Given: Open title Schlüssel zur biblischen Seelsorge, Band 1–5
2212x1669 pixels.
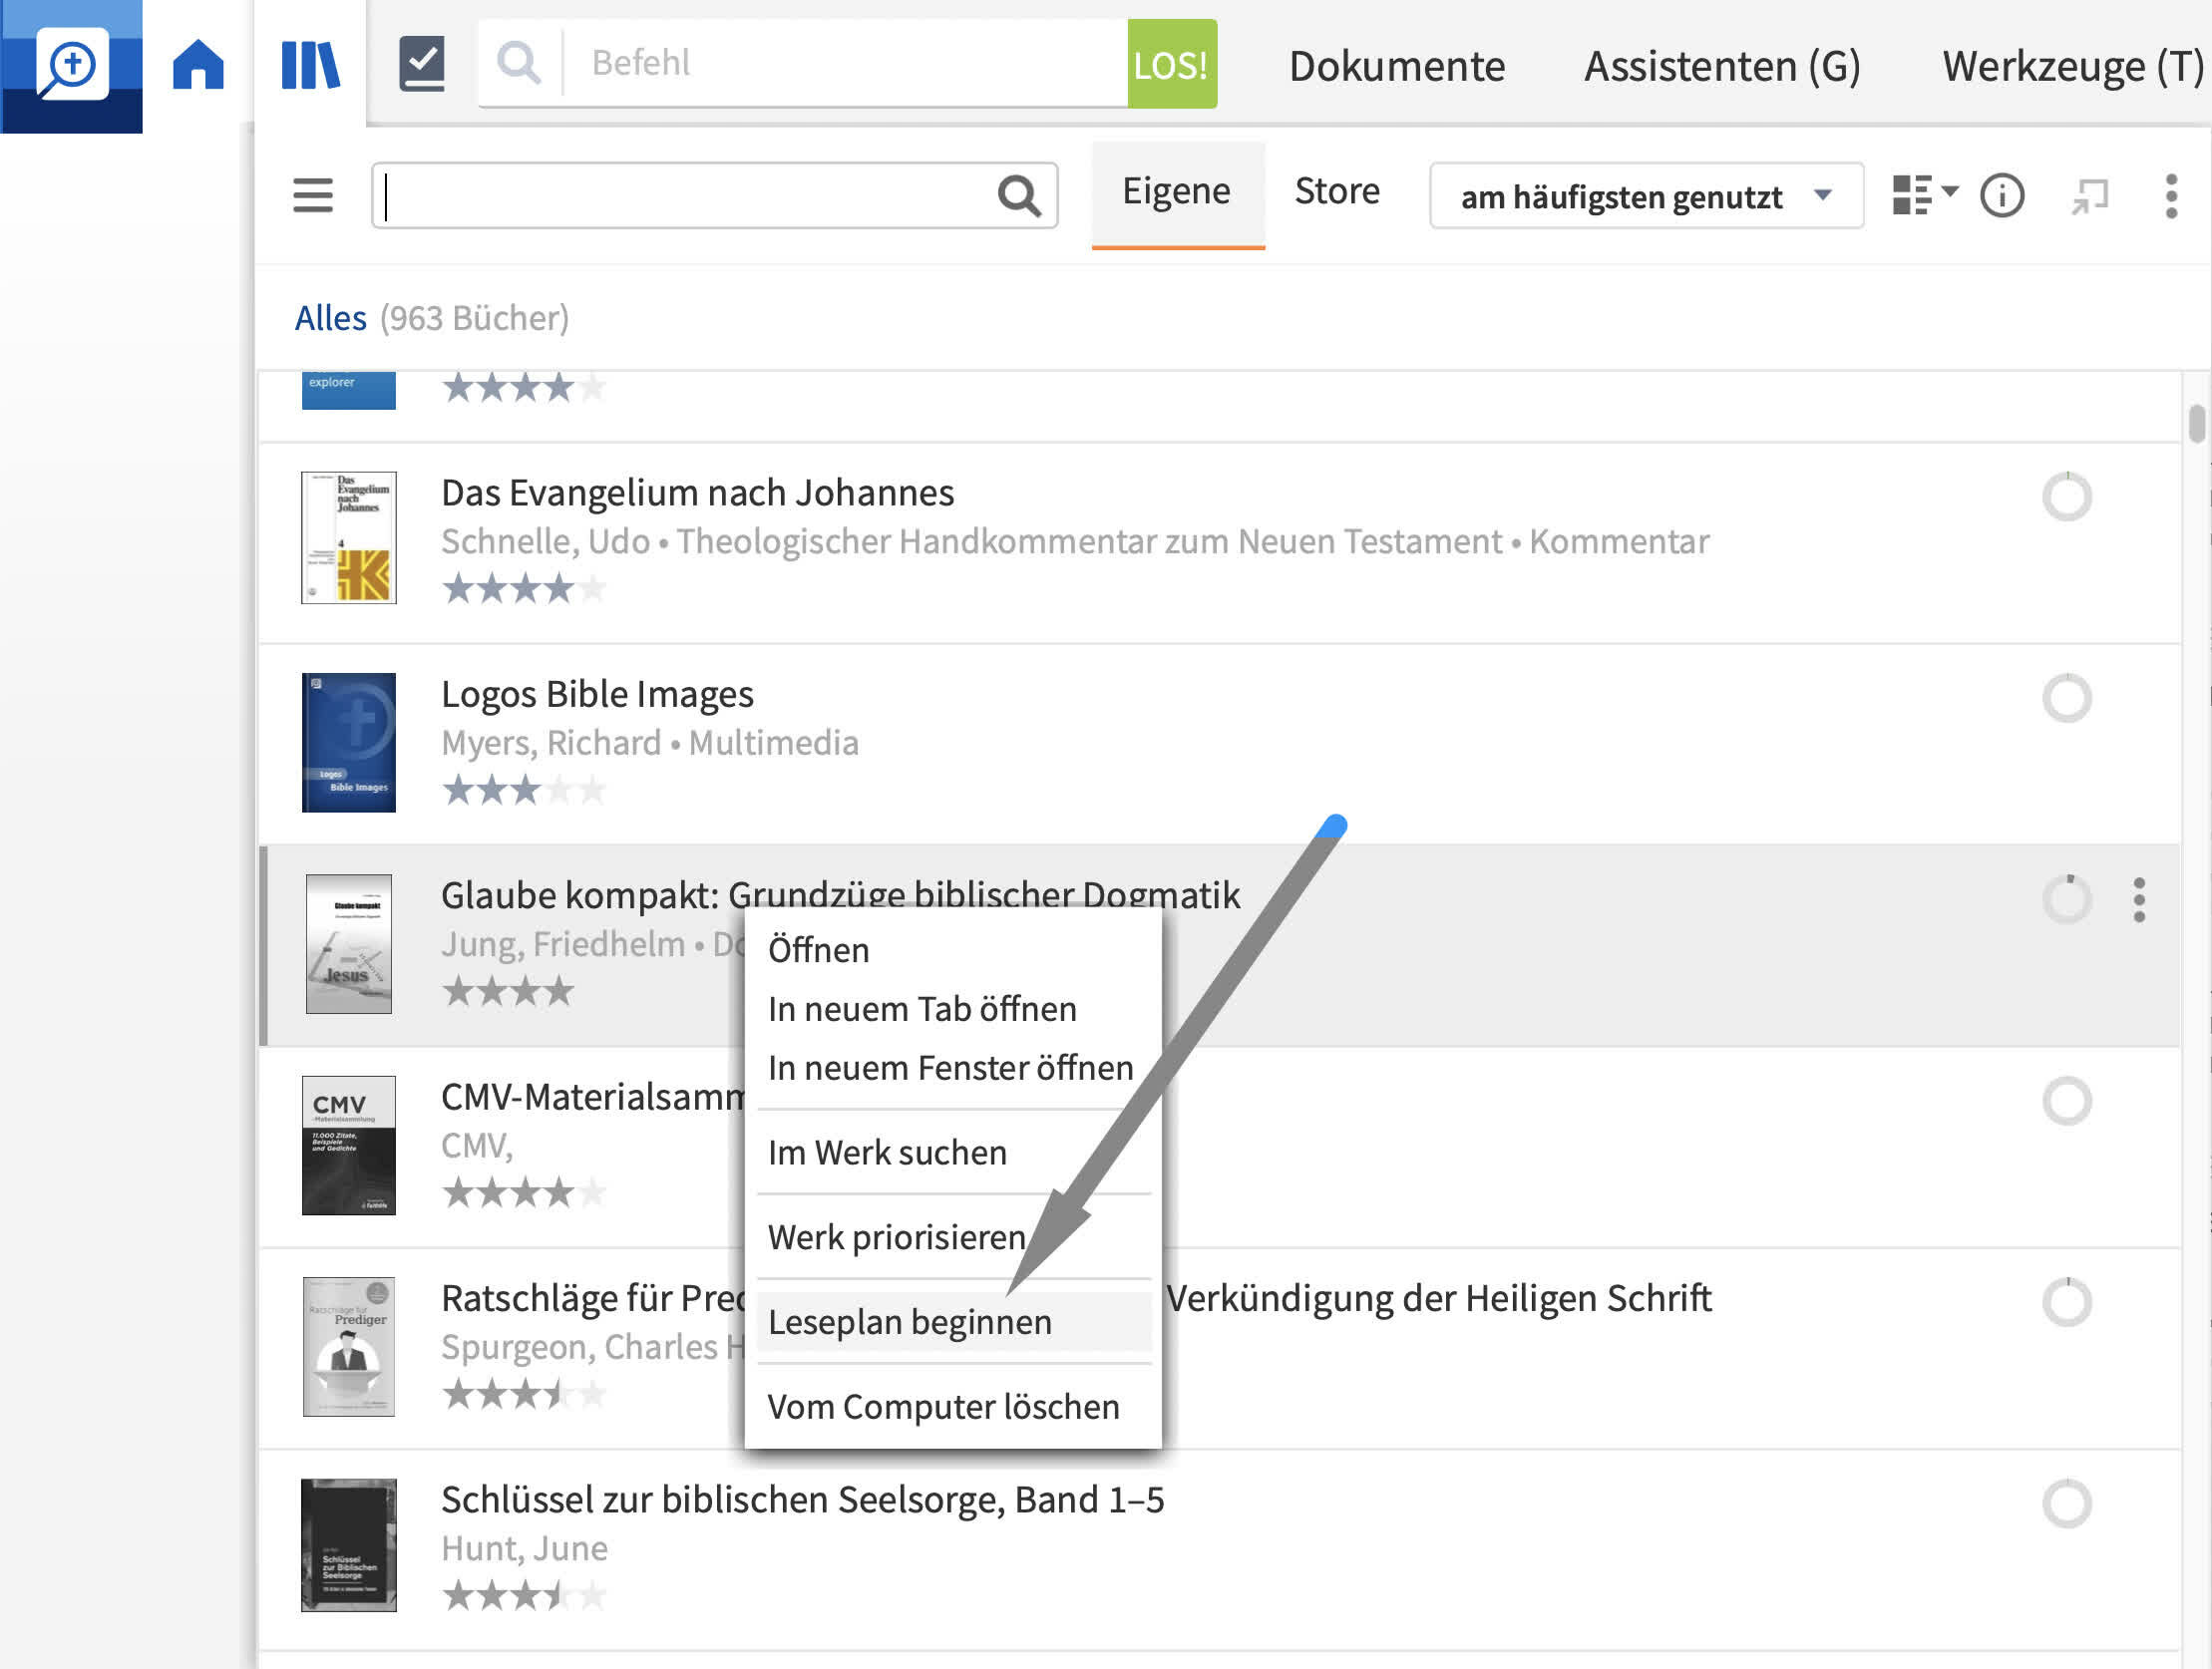Looking at the screenshot, I should pos(802,1500).
